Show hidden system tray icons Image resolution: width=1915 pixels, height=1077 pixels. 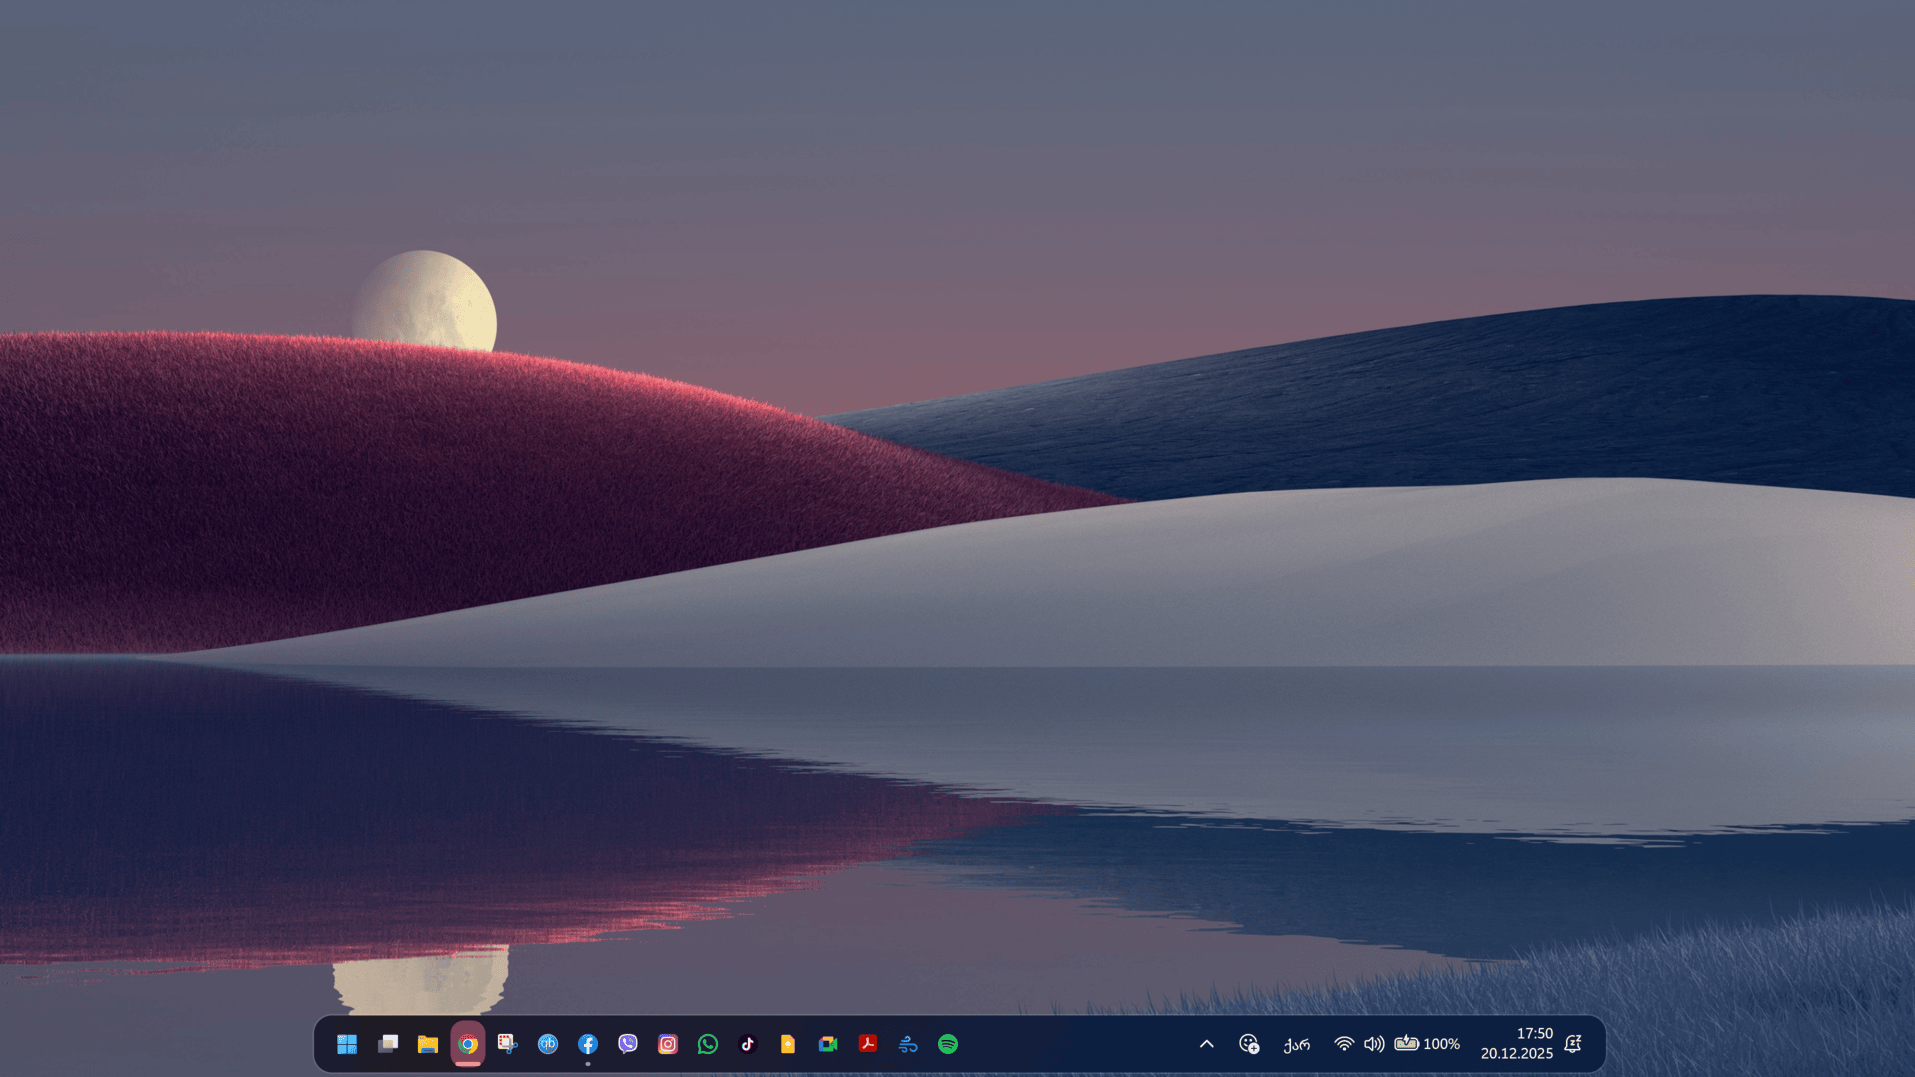[x=1207, y=1044]
